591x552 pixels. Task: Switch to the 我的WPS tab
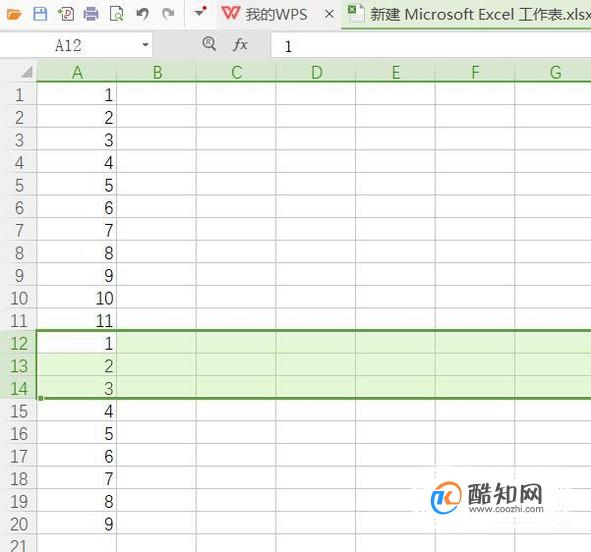(265, 14)
